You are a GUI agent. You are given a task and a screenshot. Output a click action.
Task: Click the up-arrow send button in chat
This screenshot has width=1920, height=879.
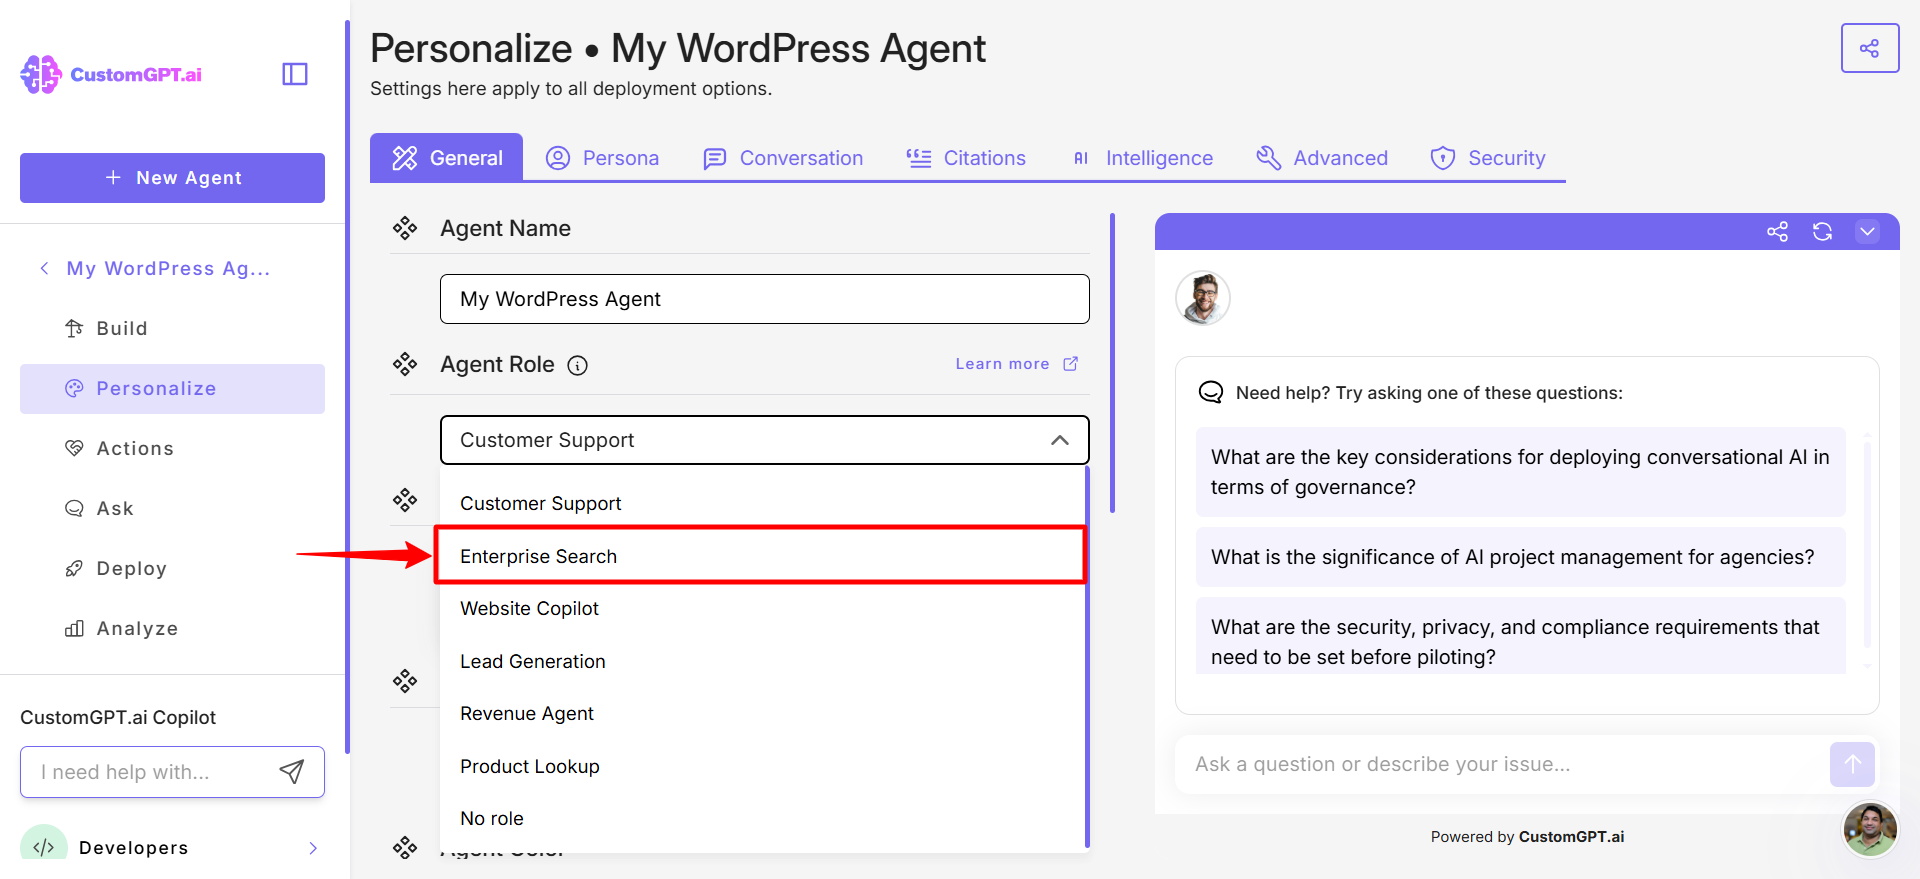coord(1852,764)
